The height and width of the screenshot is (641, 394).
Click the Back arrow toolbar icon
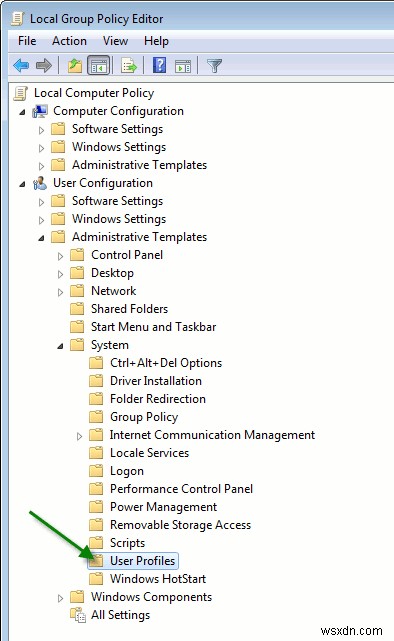(21, 65)
